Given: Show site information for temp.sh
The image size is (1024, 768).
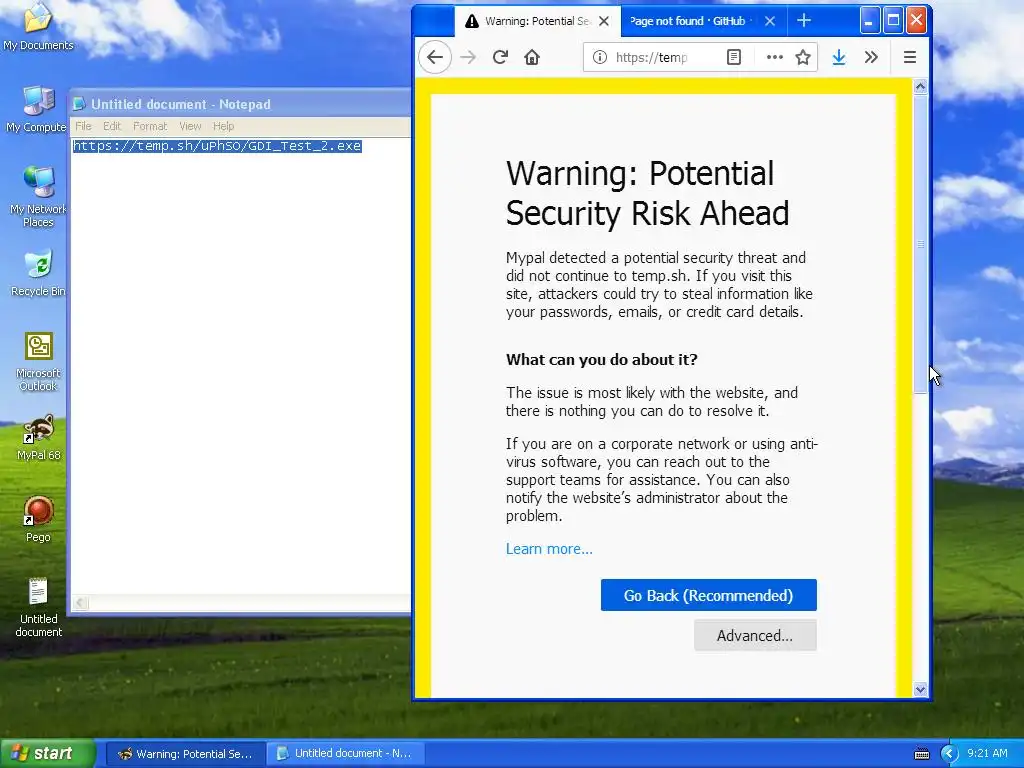Looking at the screenshot, I should pyautogui.click(x=600, y=57).
